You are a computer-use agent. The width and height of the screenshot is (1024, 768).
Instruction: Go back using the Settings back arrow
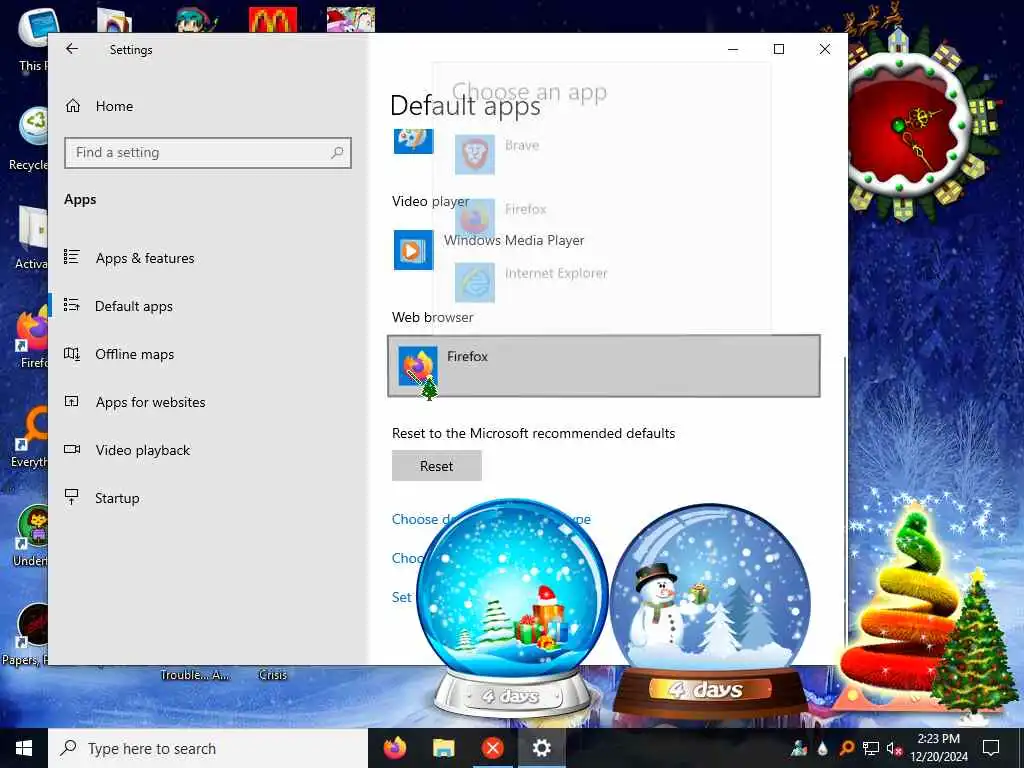pos(72,49)
